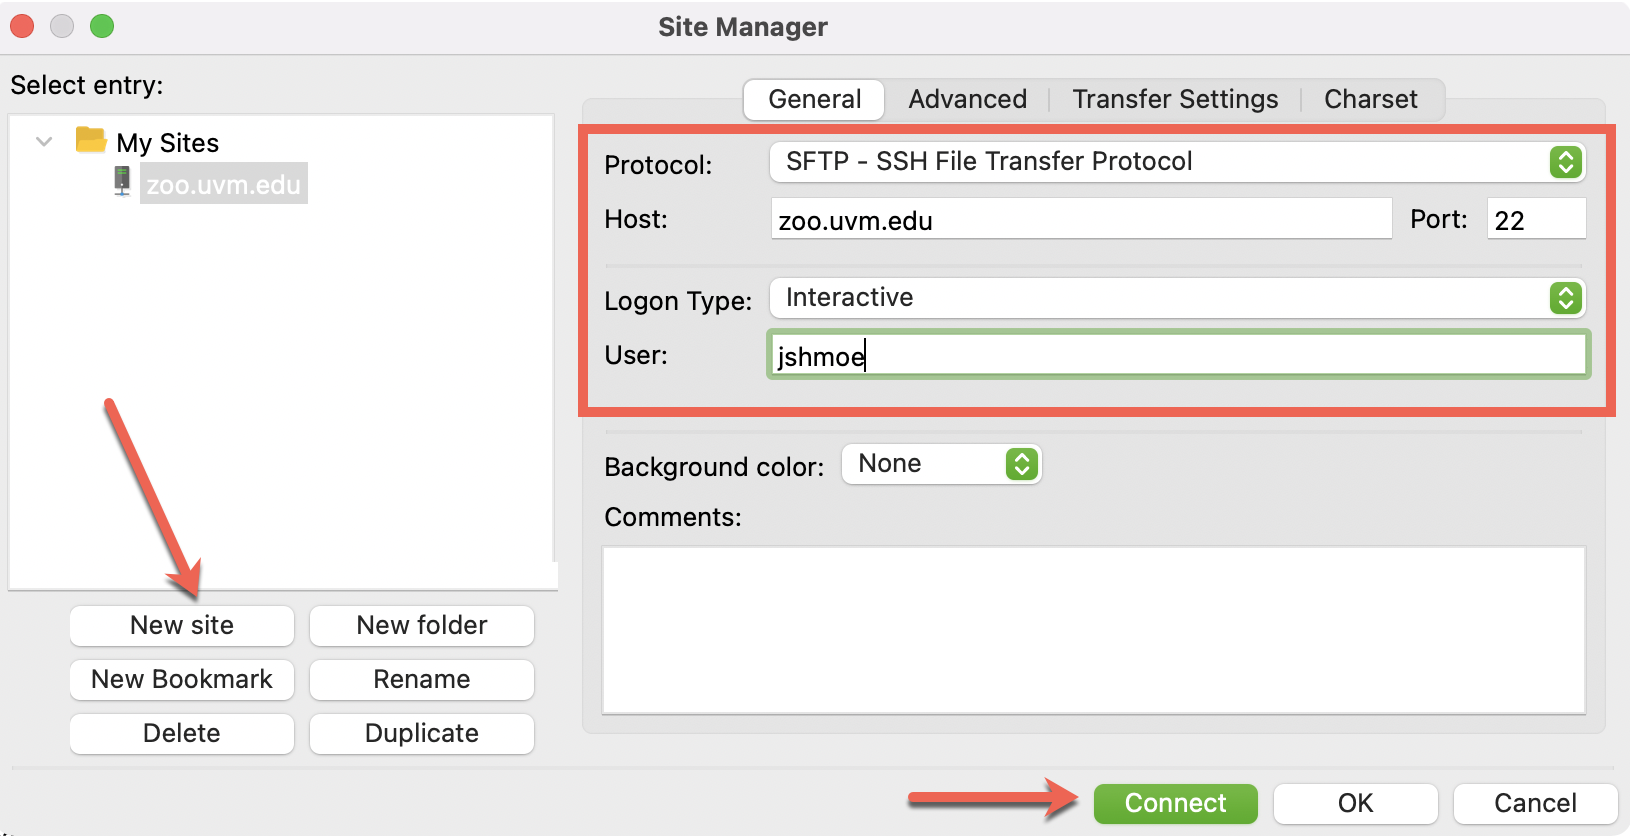Open the Background color dropdown
This screenshot has height=836, width=1630.
[x=941, y=464]
